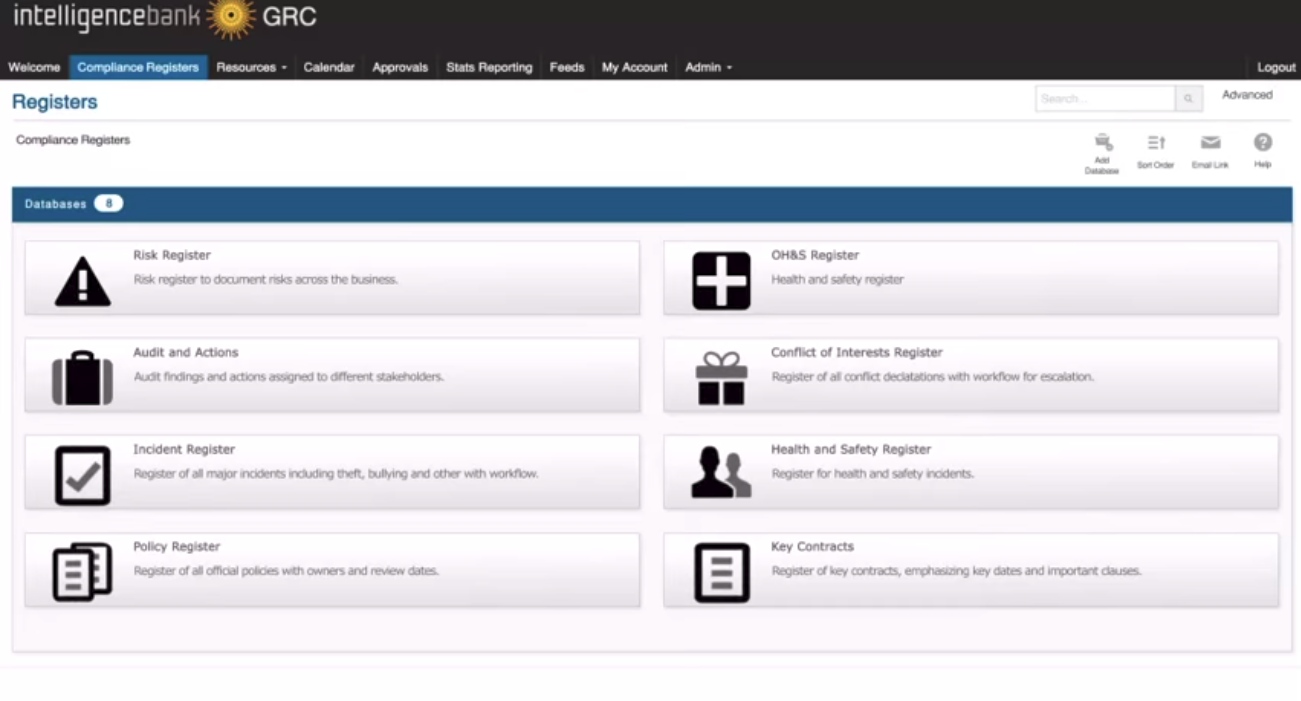1301x701 pixels.
Task: Open the Audit and Actions title
Action: click(x=186, y=352)
